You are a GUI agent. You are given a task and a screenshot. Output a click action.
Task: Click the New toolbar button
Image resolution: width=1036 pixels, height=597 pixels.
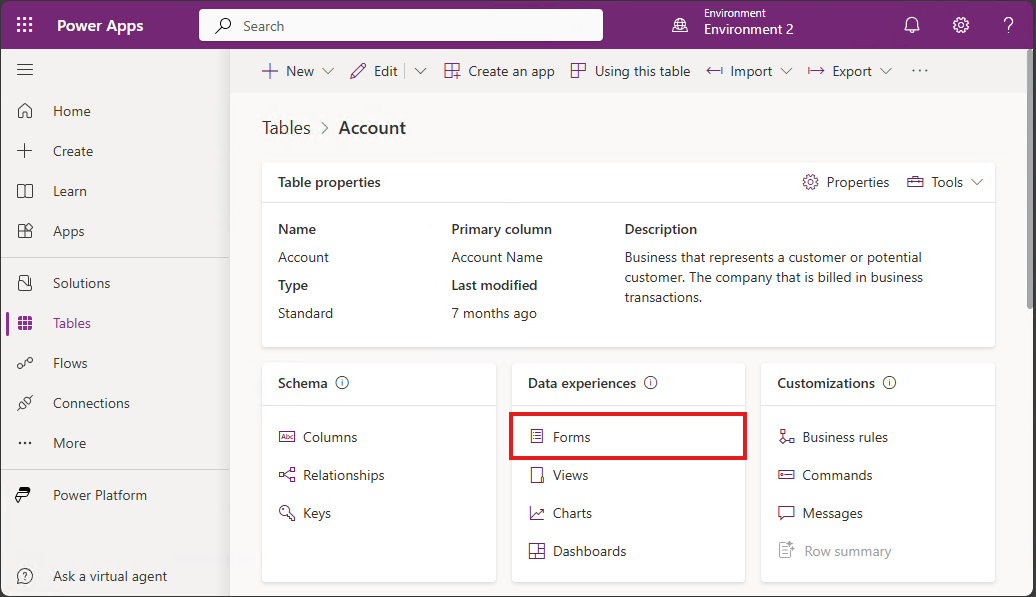pyautogui.click(x=288, y=71)
